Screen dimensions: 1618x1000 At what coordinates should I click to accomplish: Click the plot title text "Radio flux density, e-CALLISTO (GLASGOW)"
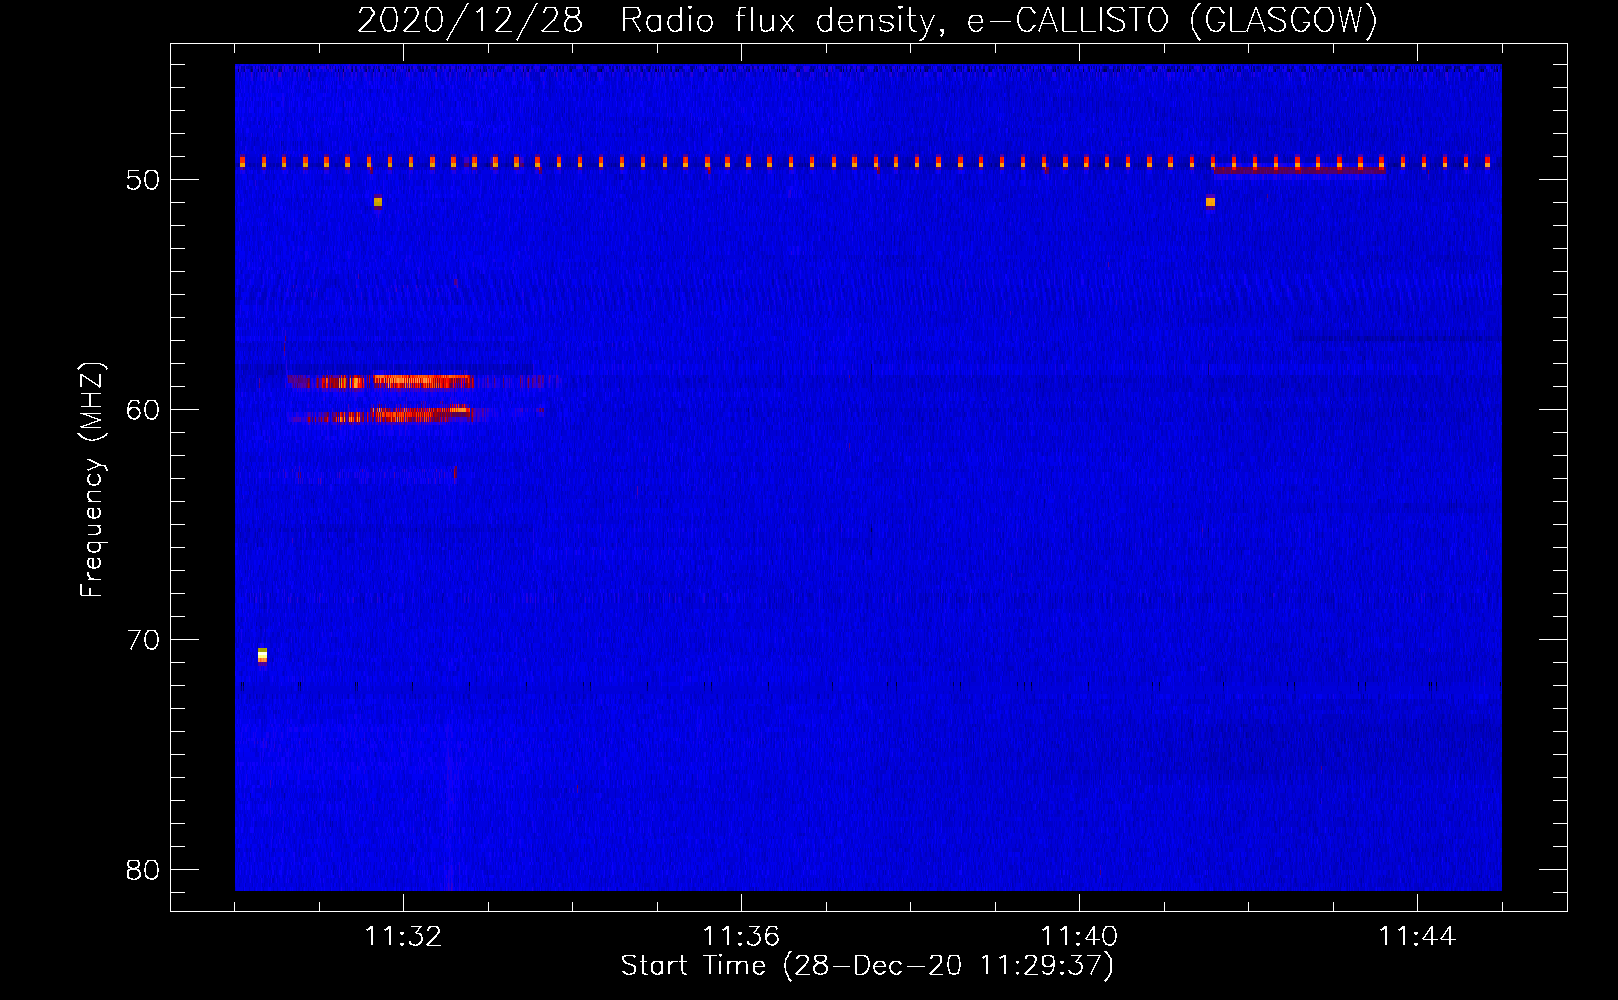[x=999, y=20]
